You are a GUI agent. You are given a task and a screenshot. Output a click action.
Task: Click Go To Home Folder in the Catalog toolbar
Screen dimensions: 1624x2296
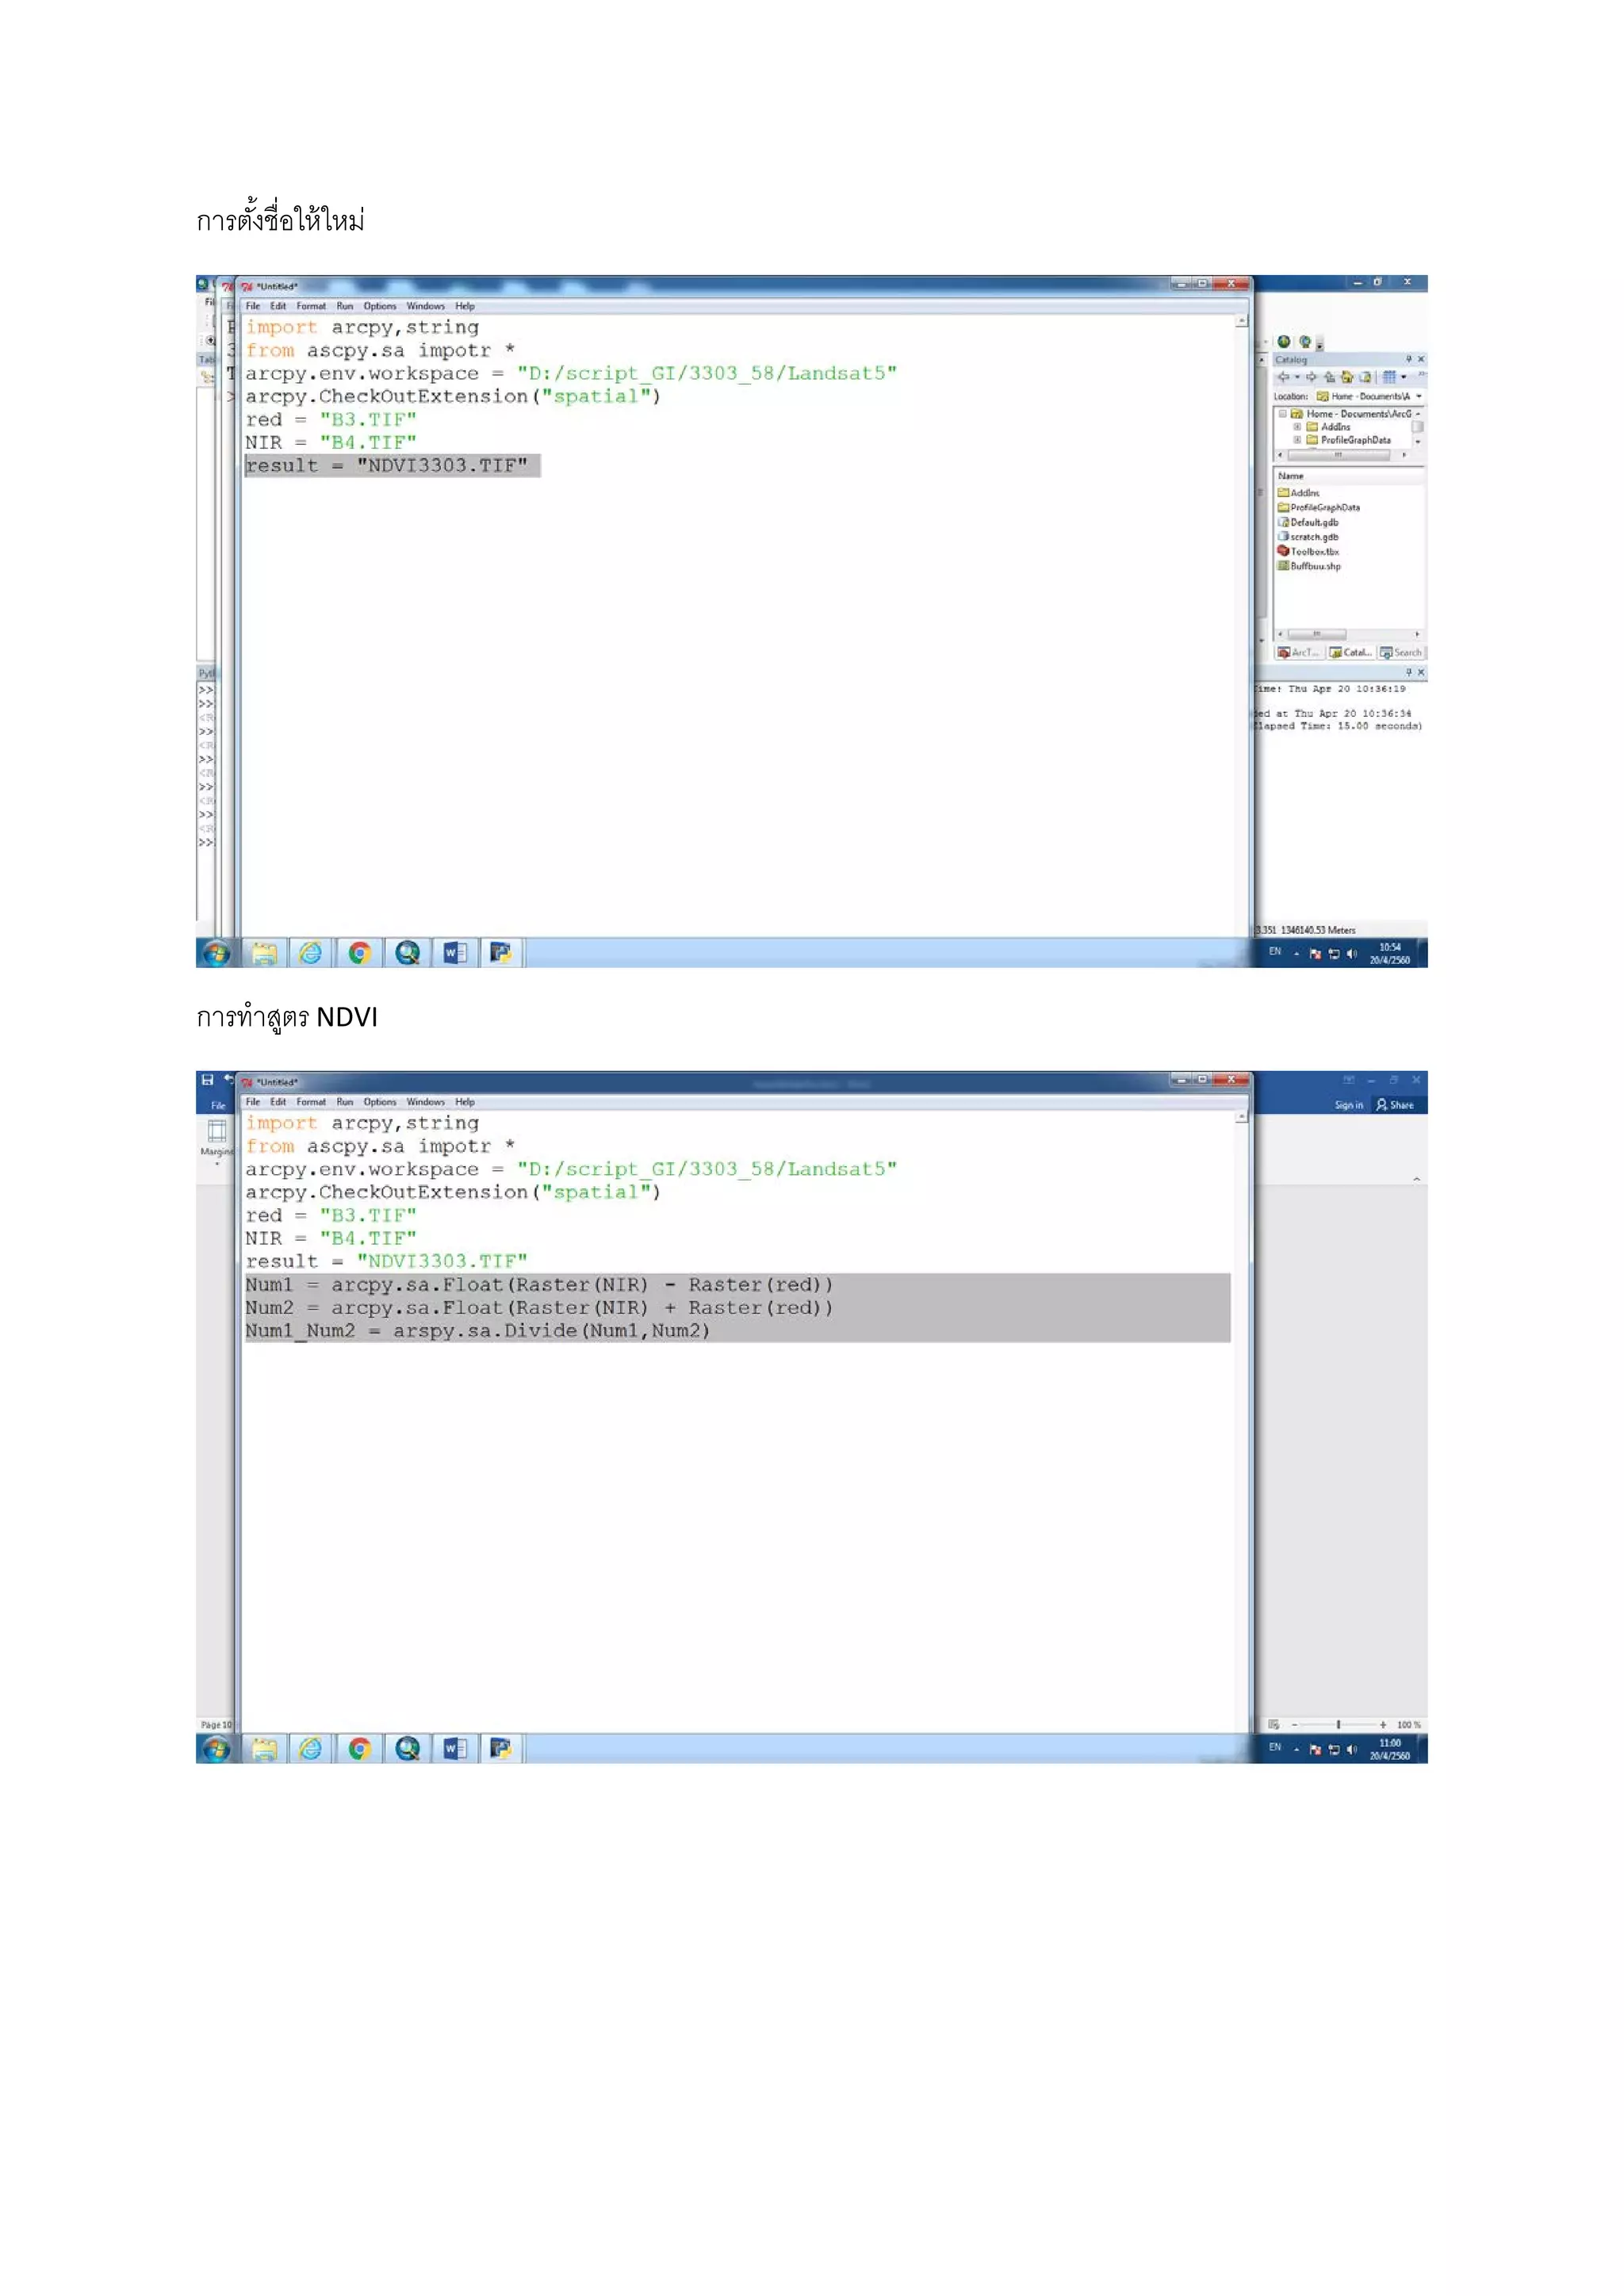pyautogui.click(x=1347, y=377)
